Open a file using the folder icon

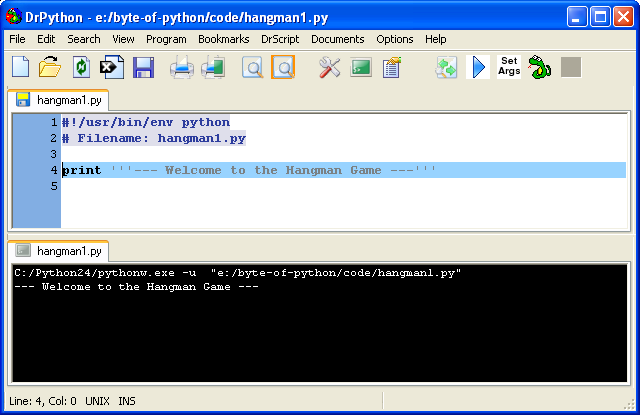coord(50,67)
